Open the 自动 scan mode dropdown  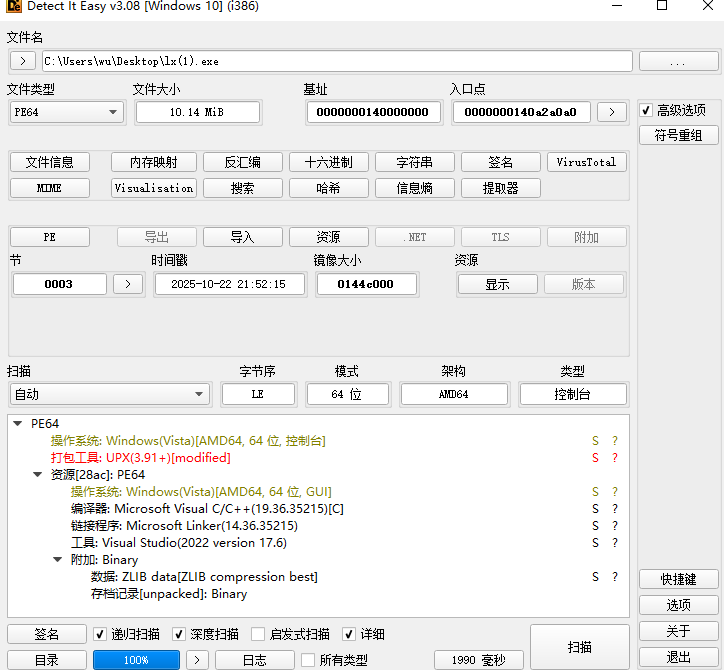[109, 394]
